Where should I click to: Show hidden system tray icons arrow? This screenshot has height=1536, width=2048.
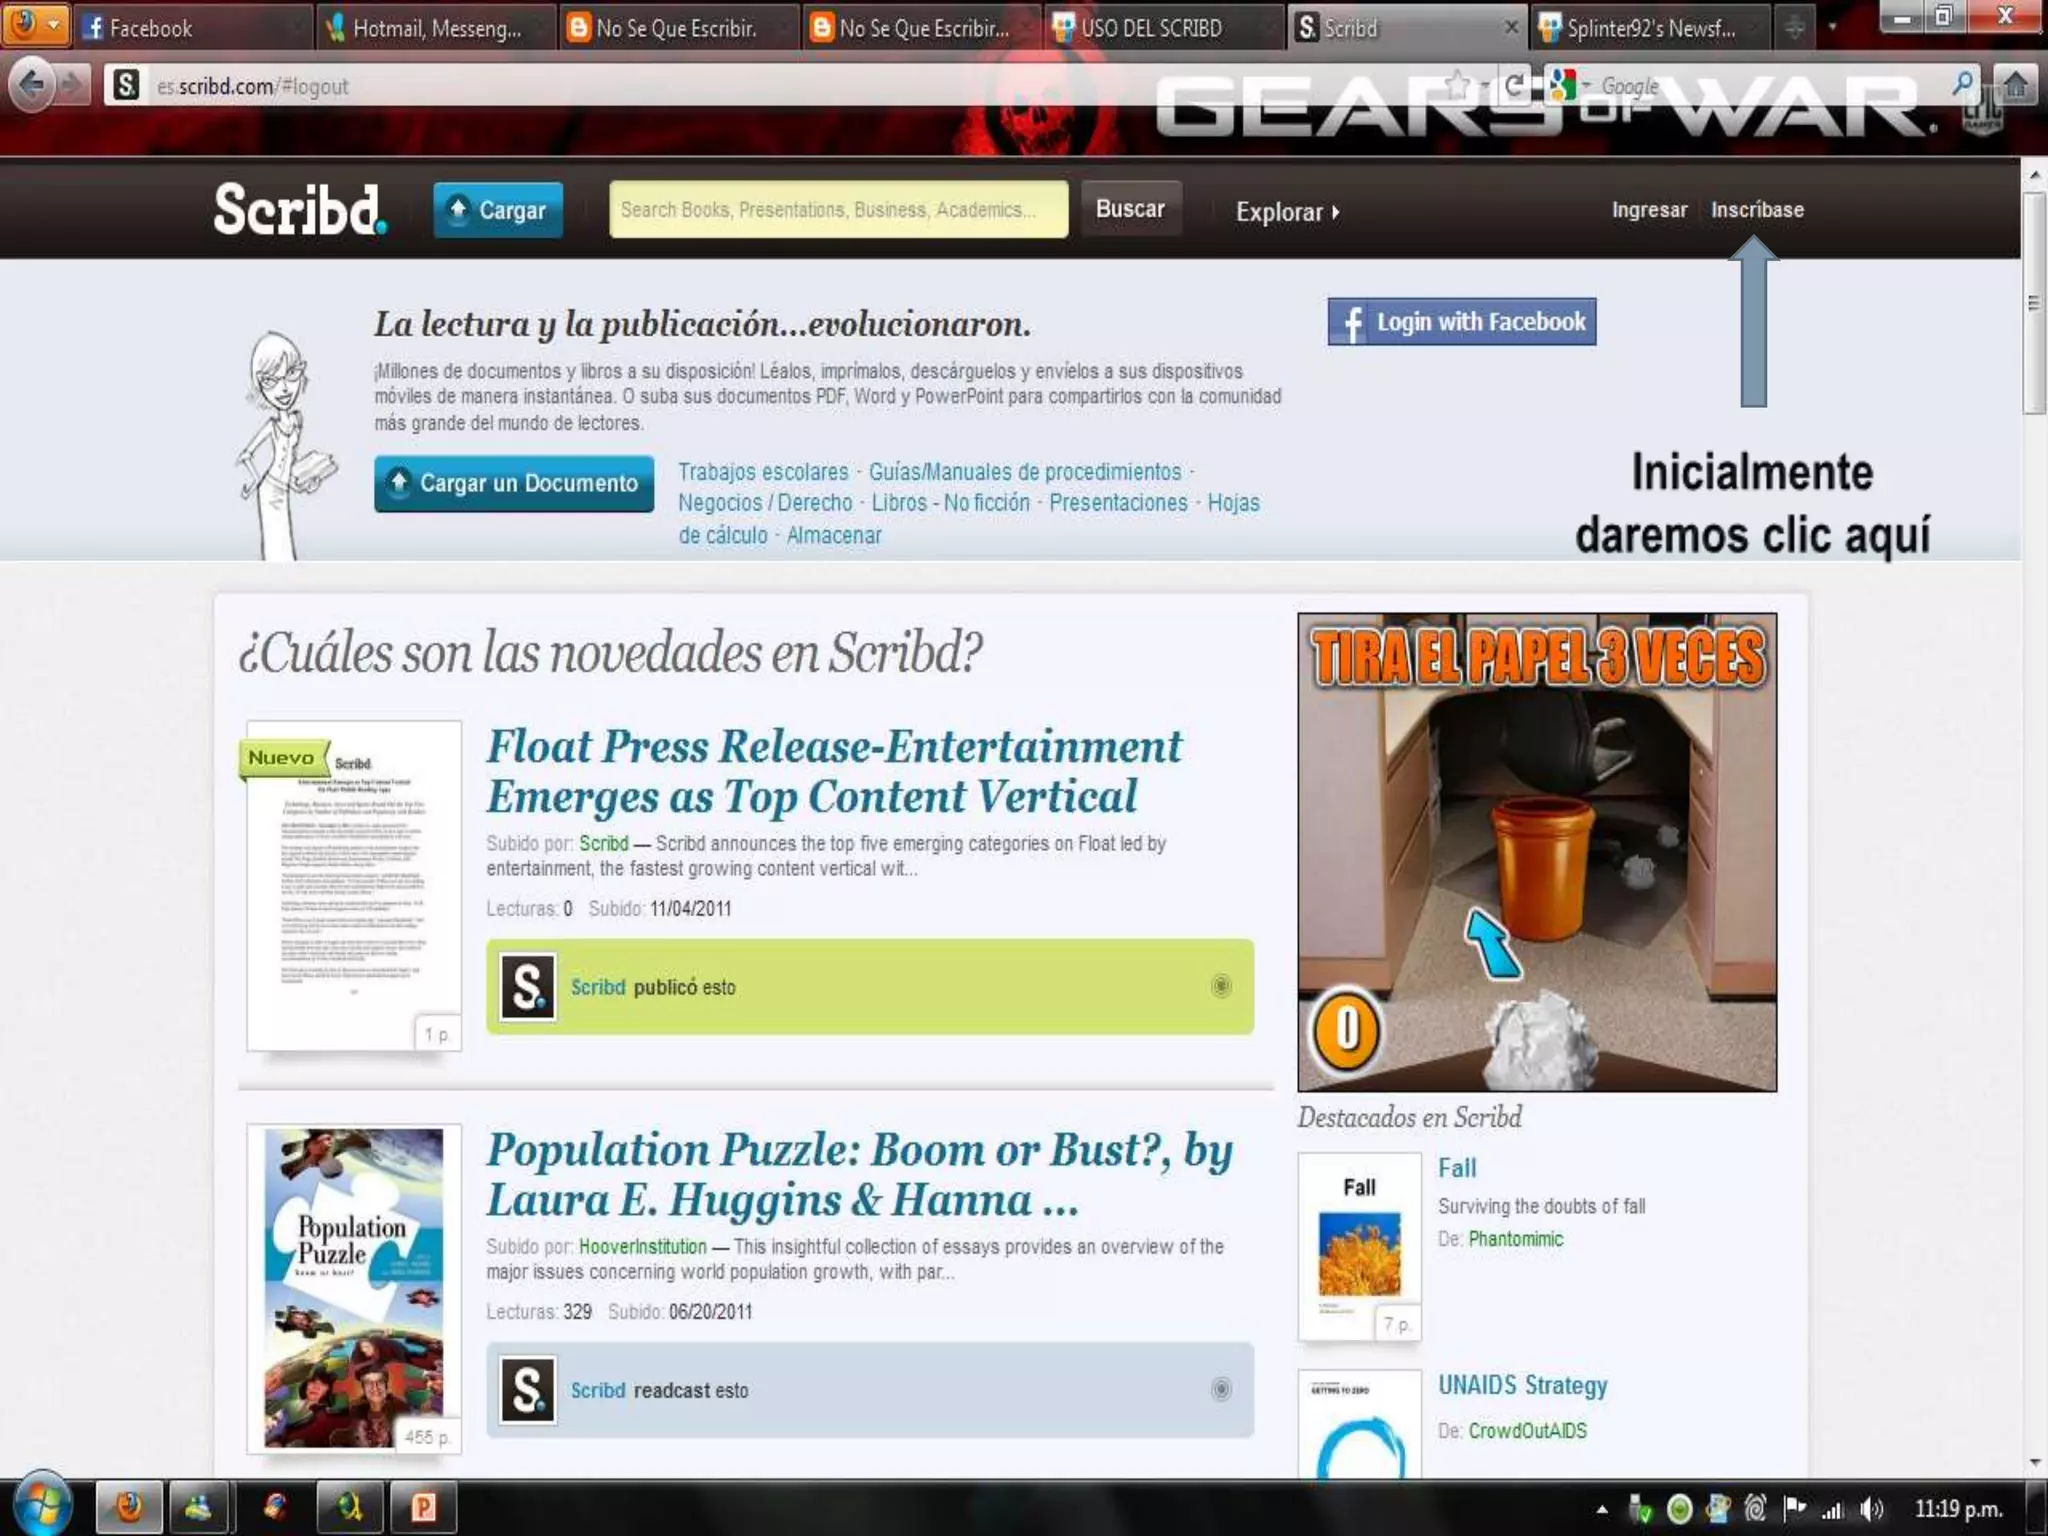point(1602,1509)
